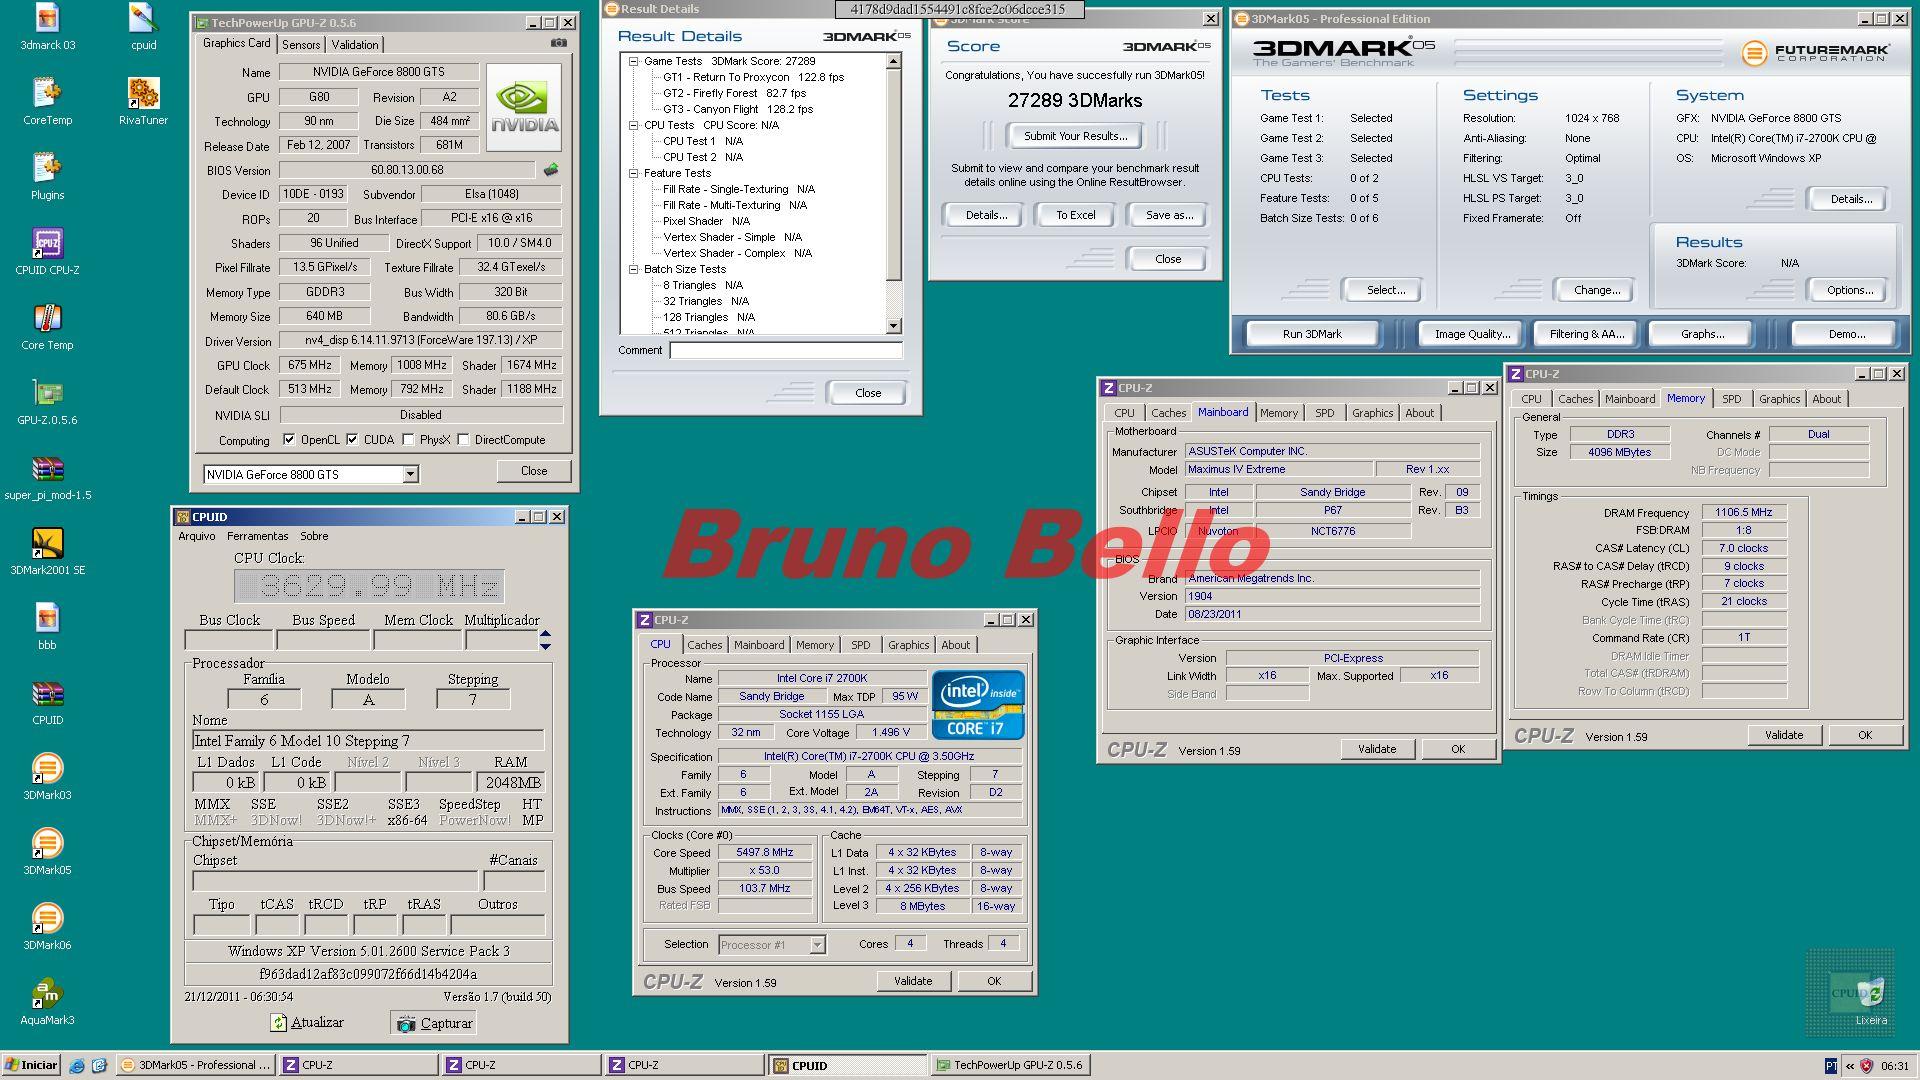Open the Processor #1 selection dropdown in CPU-Z
Viewport: 1920px width, 1080px height.
[817, 944]
